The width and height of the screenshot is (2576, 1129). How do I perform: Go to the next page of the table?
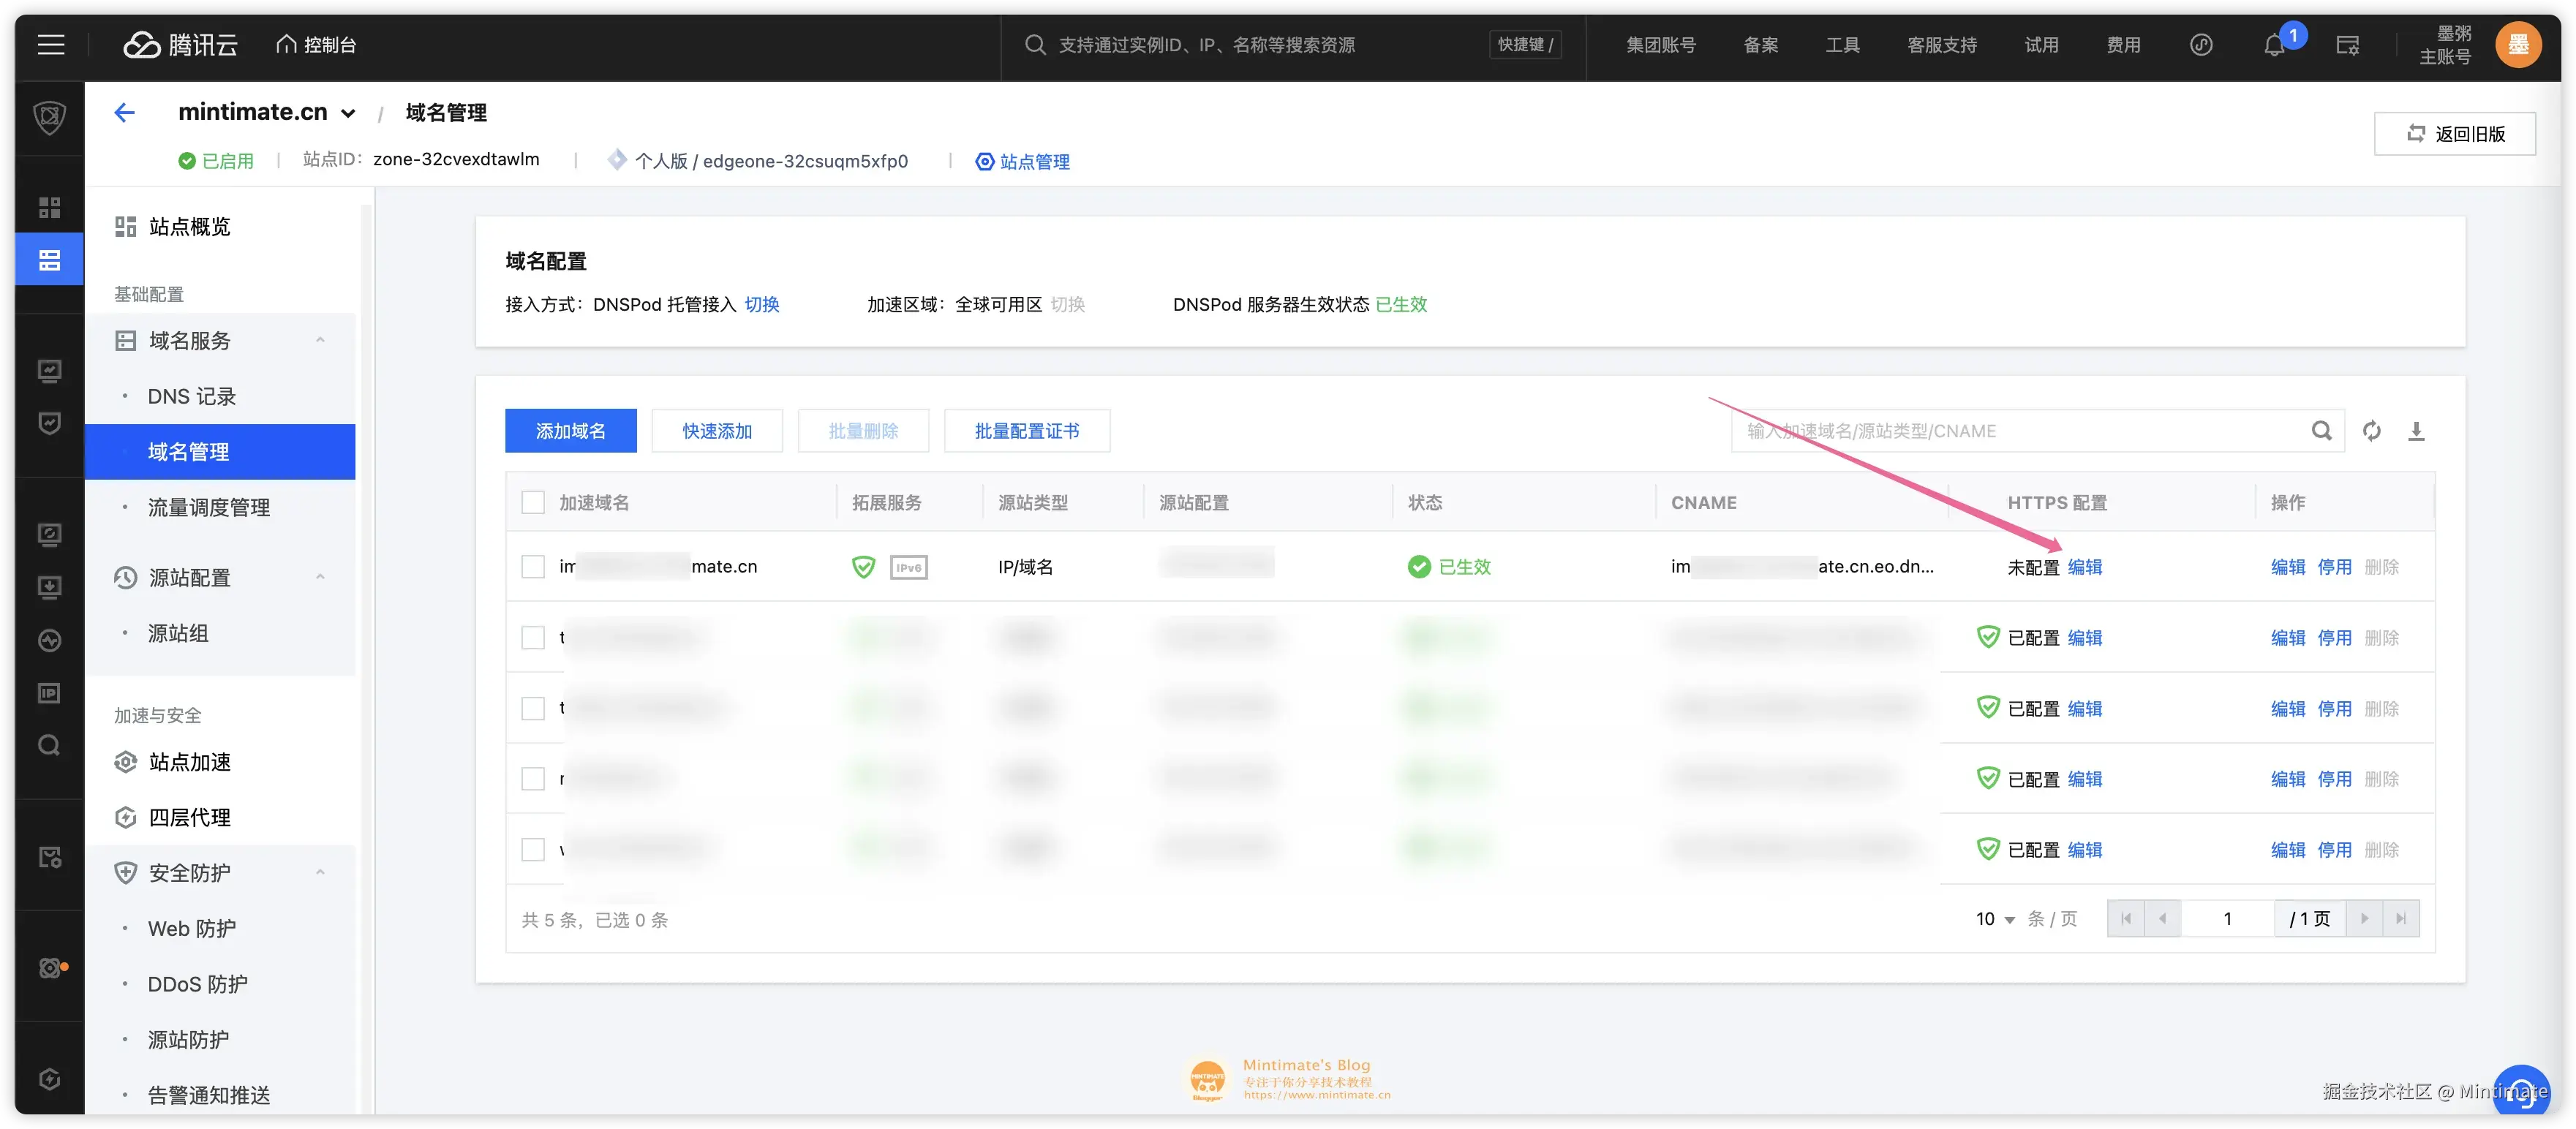pos(2364,919)
